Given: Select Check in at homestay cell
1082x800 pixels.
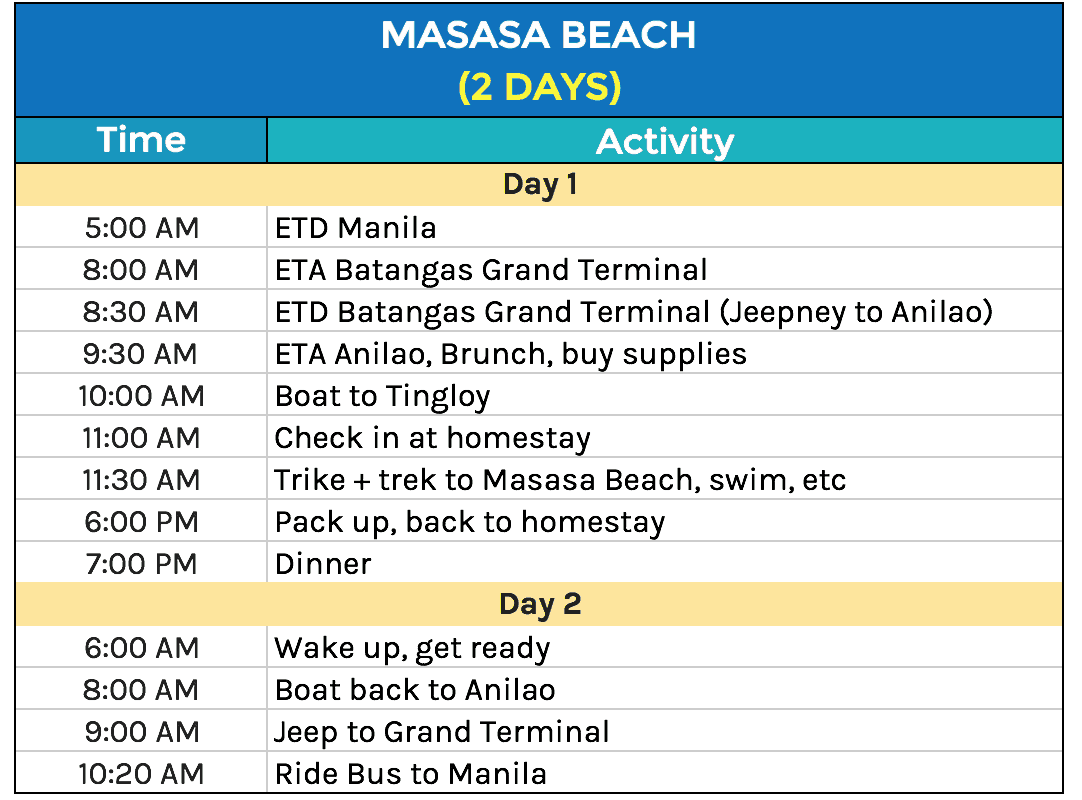Looking at the screenshot, I should pos(433,438).
